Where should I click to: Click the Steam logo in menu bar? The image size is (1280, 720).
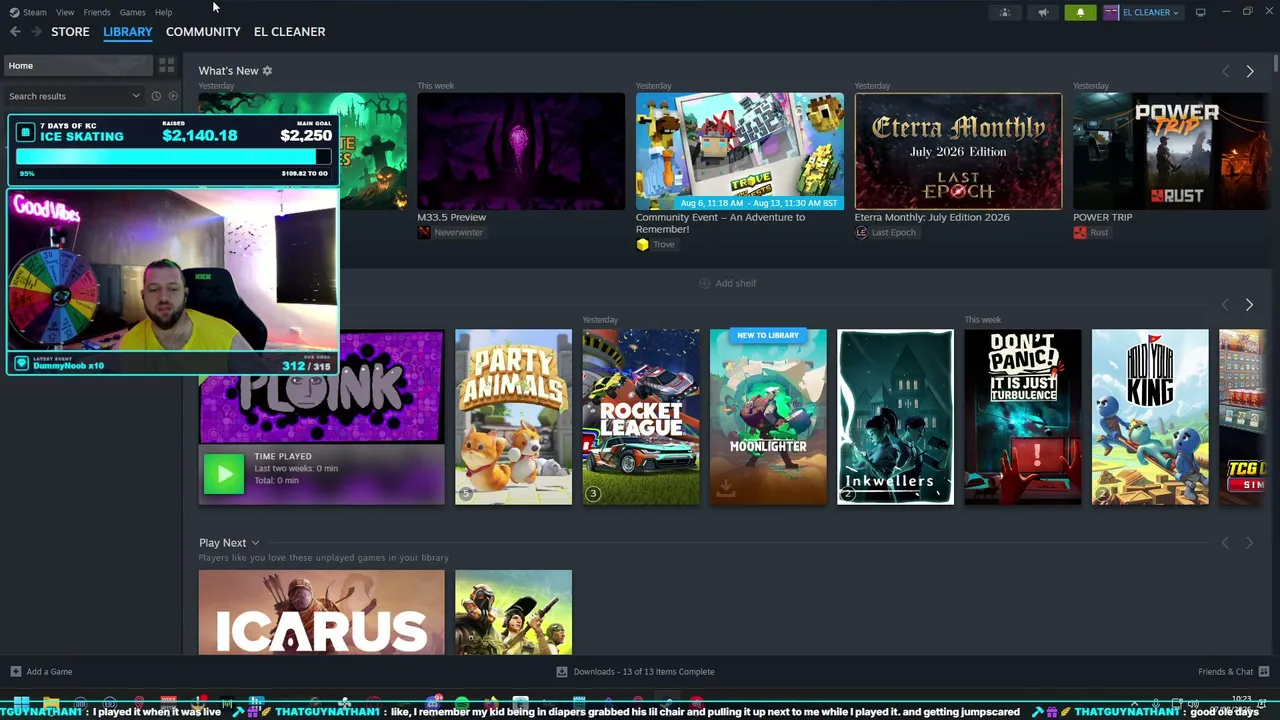(x=14, y=12)
